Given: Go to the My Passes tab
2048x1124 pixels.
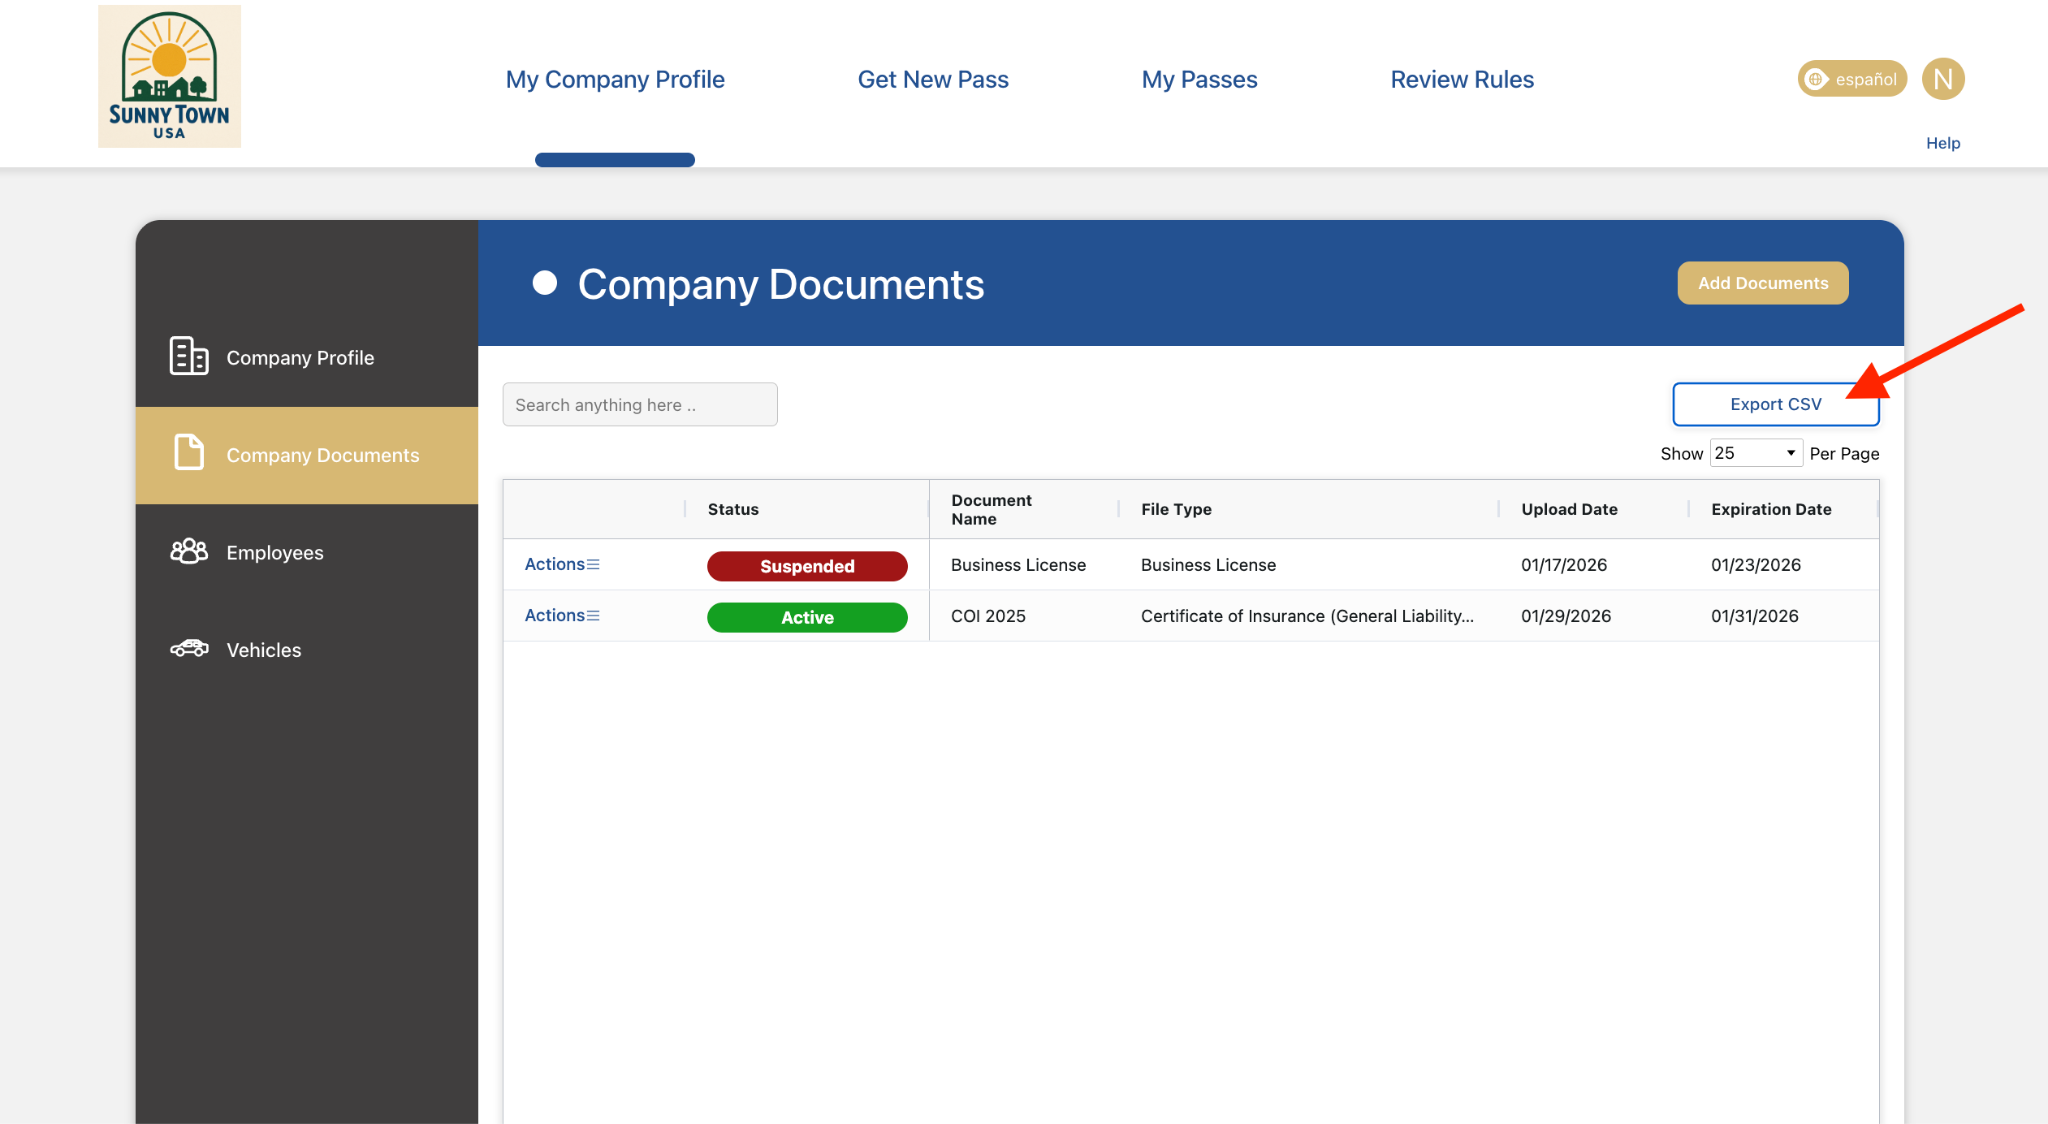Looking at the screenshot, I should click(x=1199, y=80).
